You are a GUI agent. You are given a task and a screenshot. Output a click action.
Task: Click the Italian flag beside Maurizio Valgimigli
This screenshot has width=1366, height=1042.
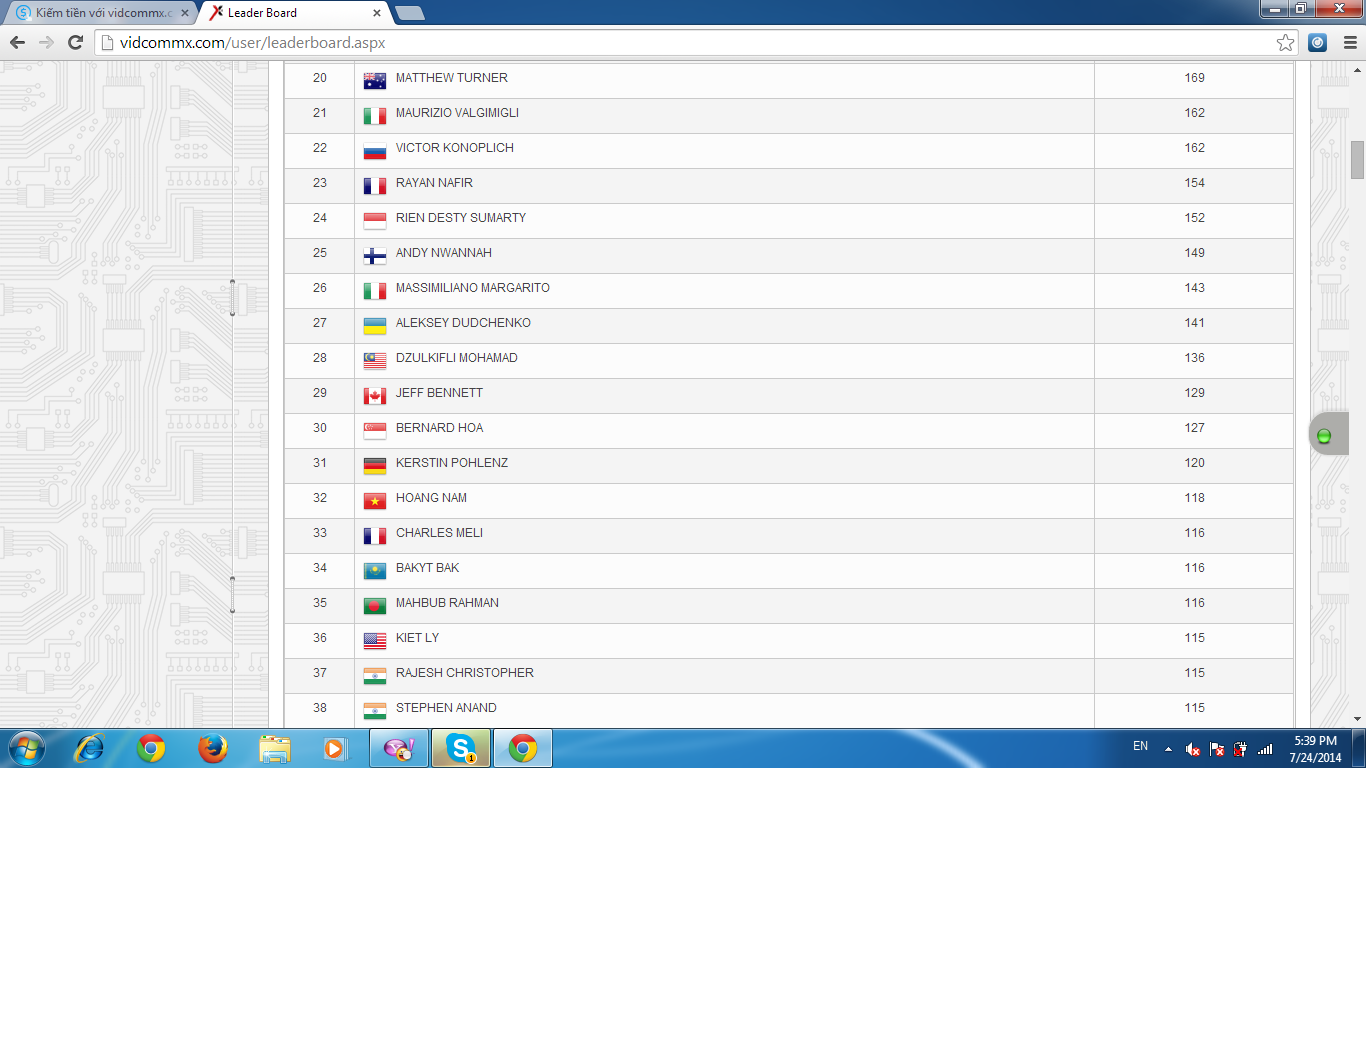pyautogui.click(x=375, y=116)
